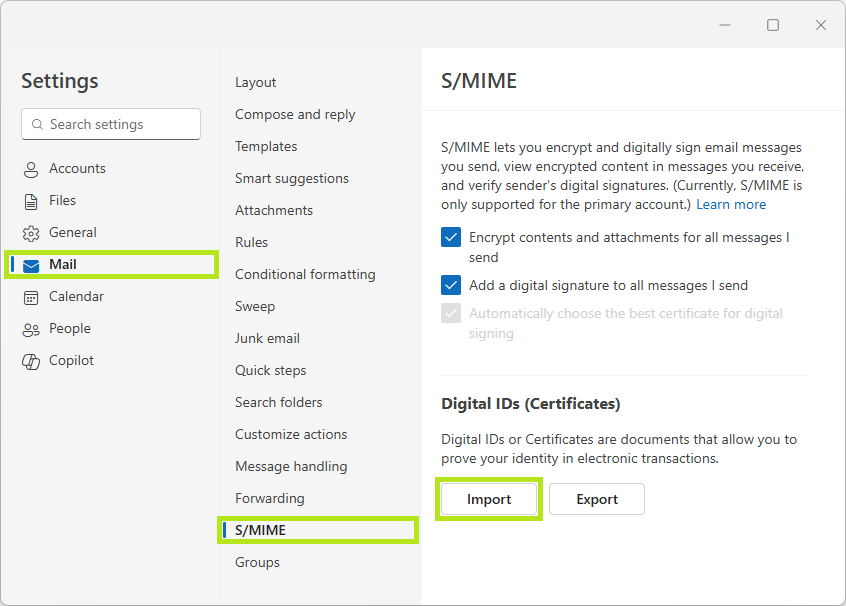Select the Copilot settings icon

(x=31, y=360)
